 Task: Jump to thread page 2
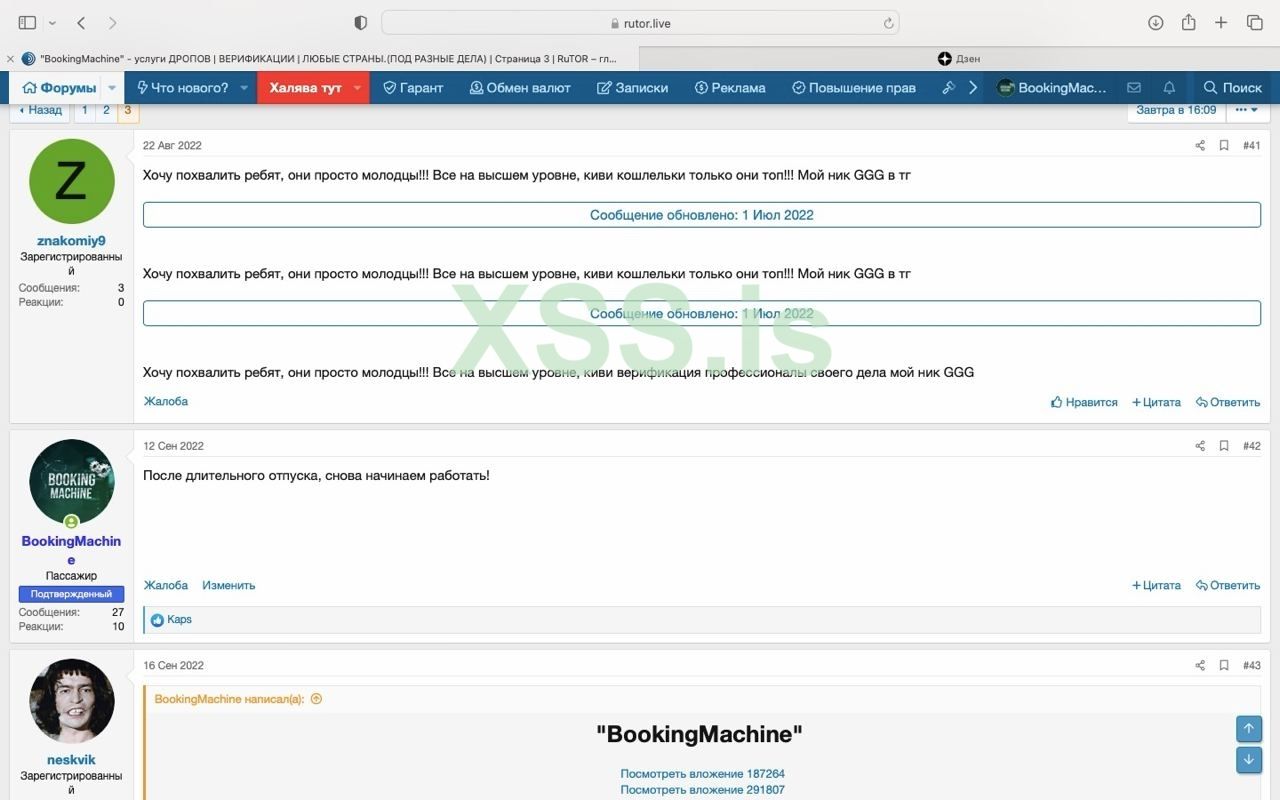106,110
